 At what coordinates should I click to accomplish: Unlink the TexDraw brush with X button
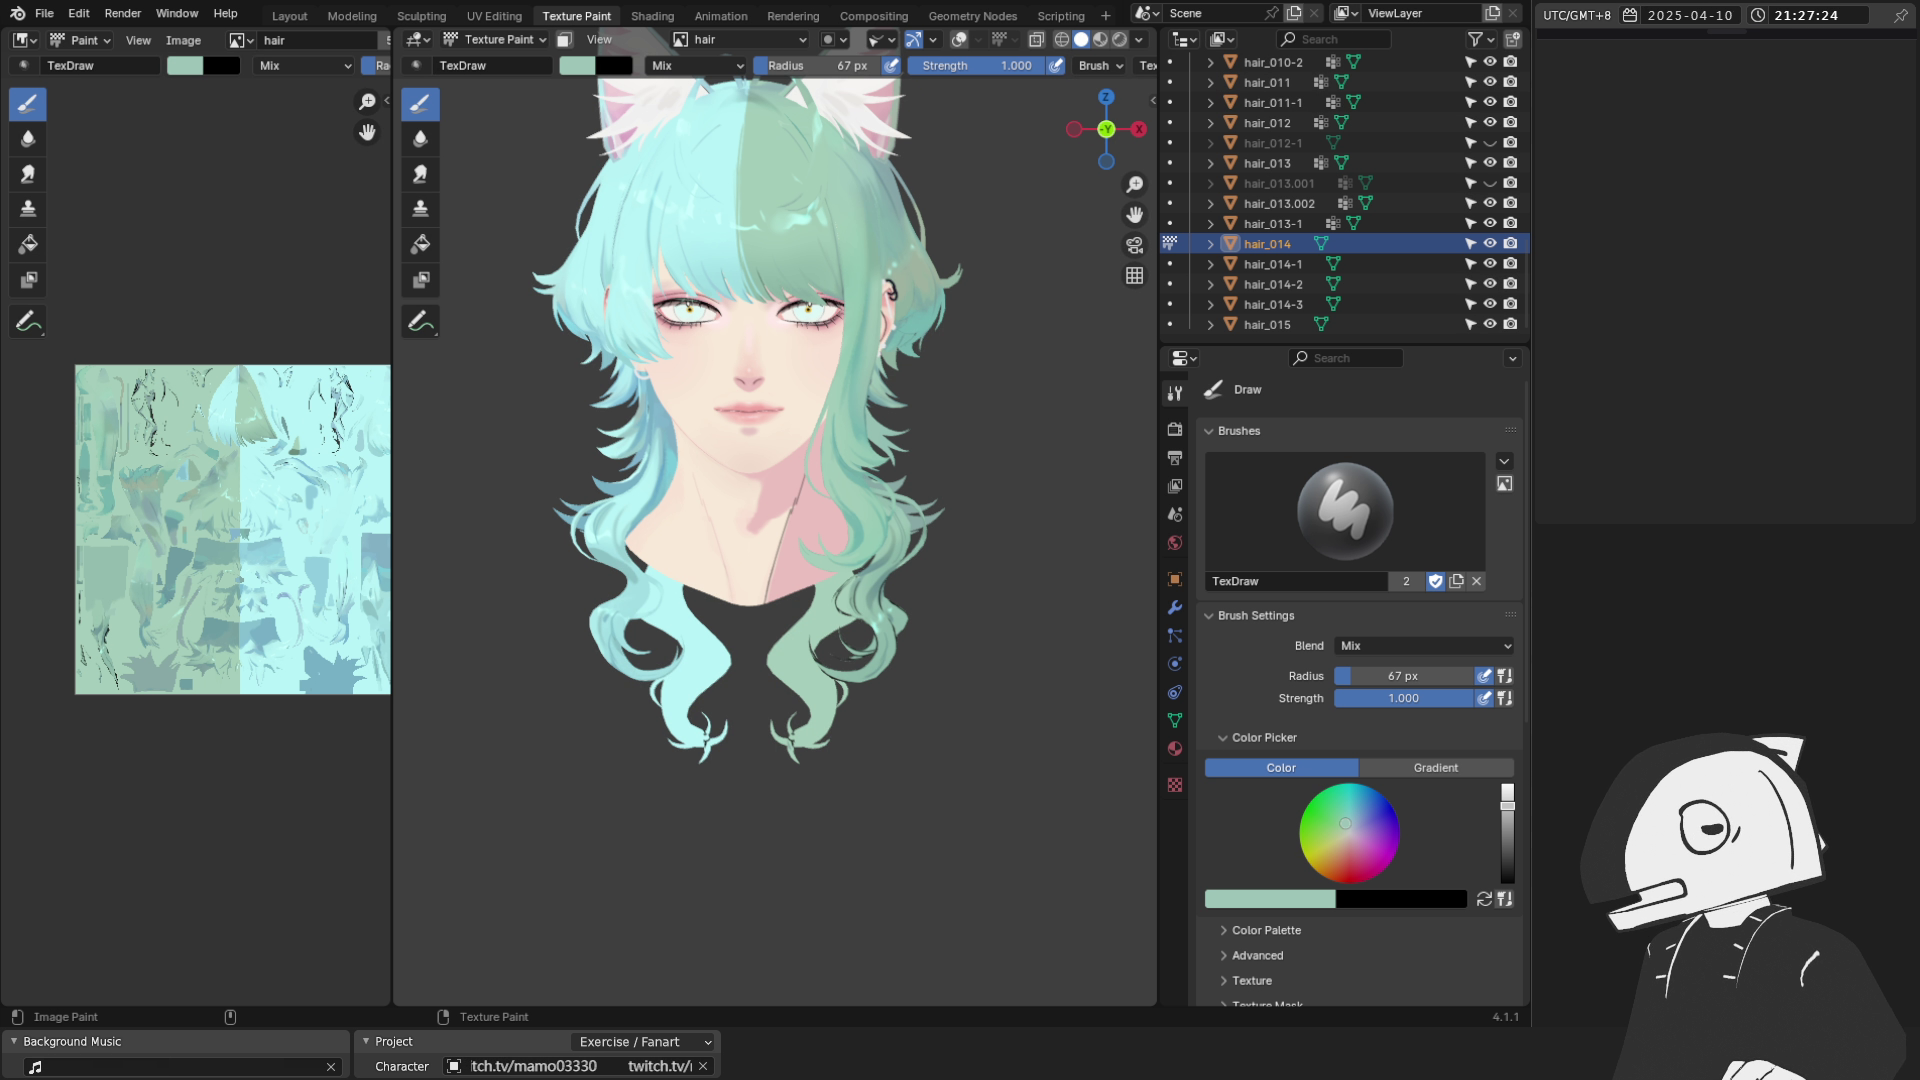tap(1476, 581)
